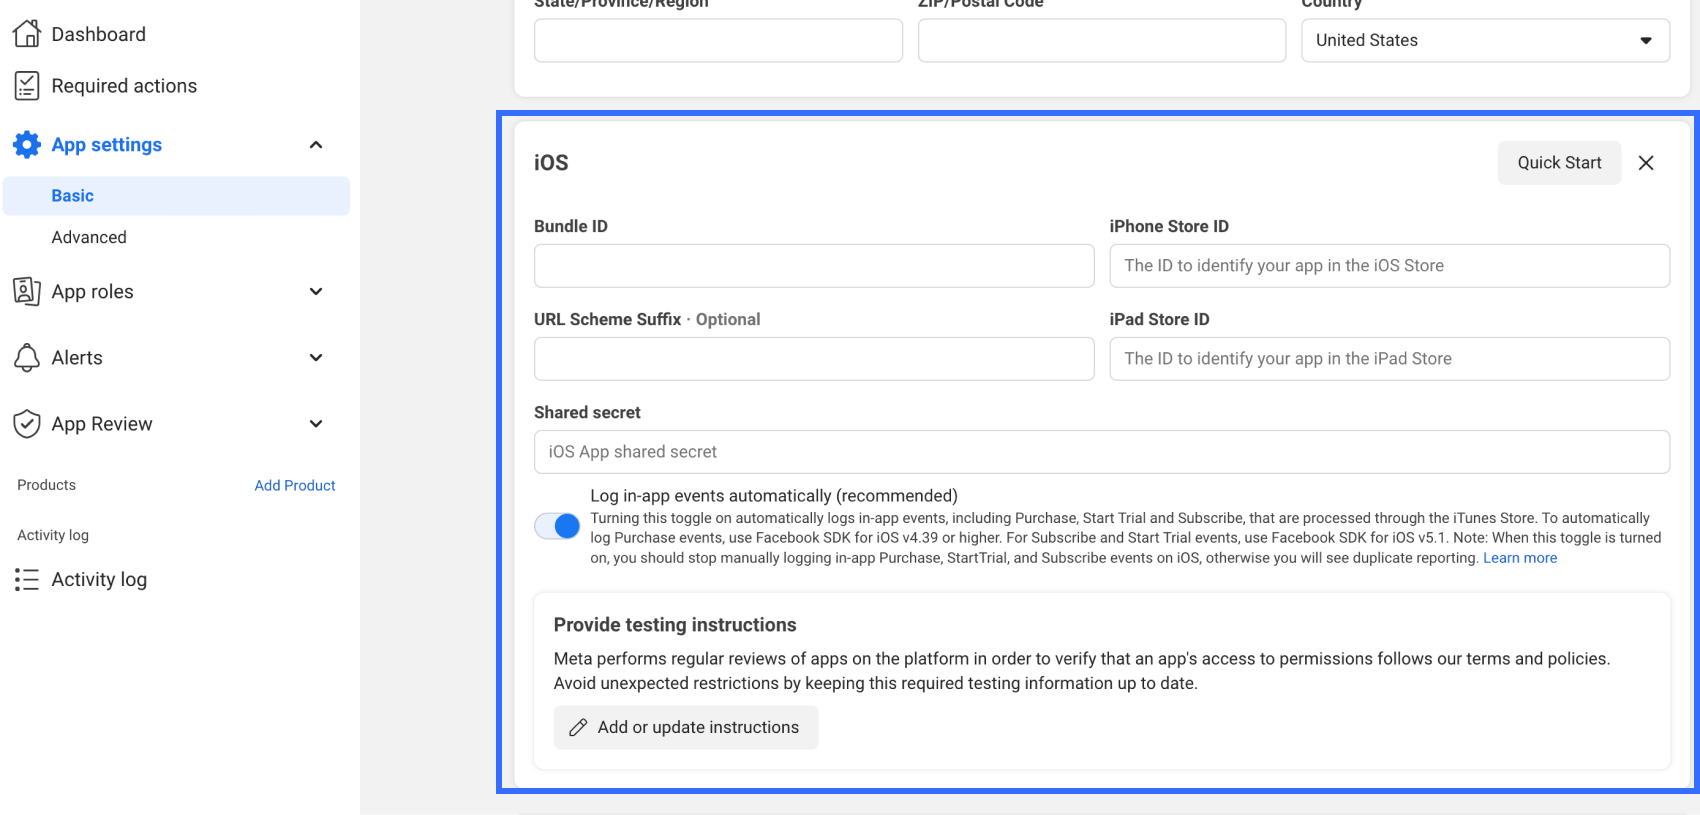Click the App Review shield icon

(x=26, y=423)
